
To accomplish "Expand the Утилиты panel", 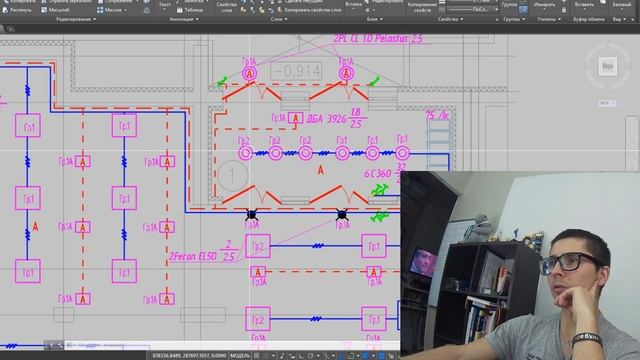I will click(x=549, y=19).
